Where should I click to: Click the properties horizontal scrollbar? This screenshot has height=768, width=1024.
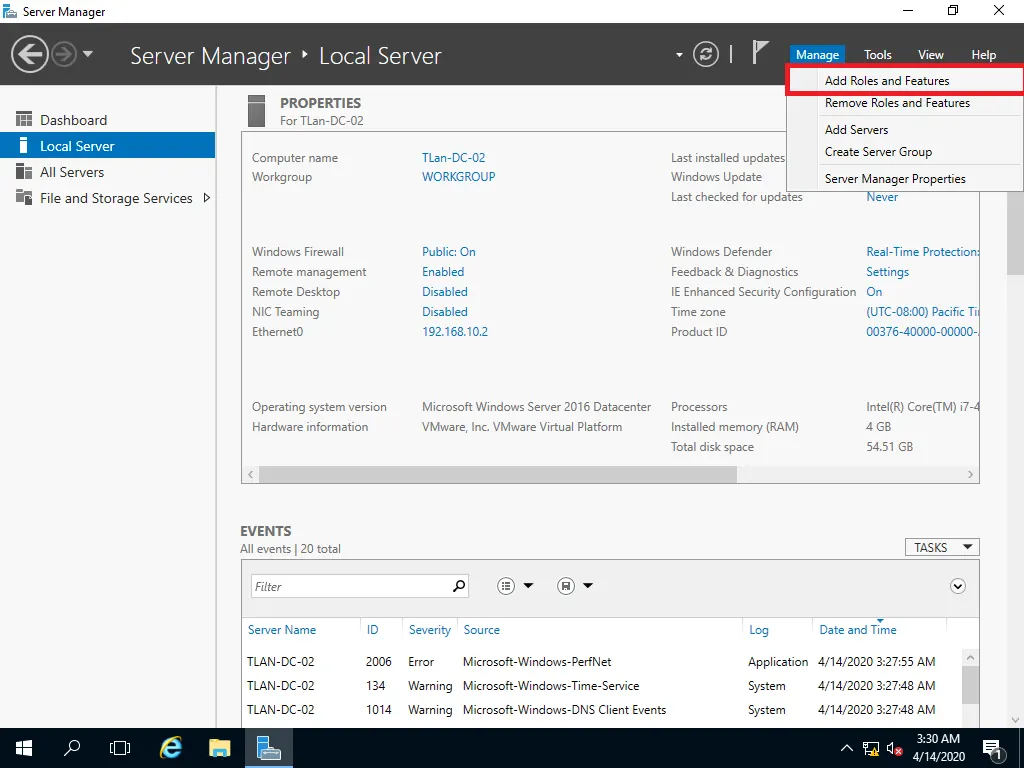tap(498, 475)
